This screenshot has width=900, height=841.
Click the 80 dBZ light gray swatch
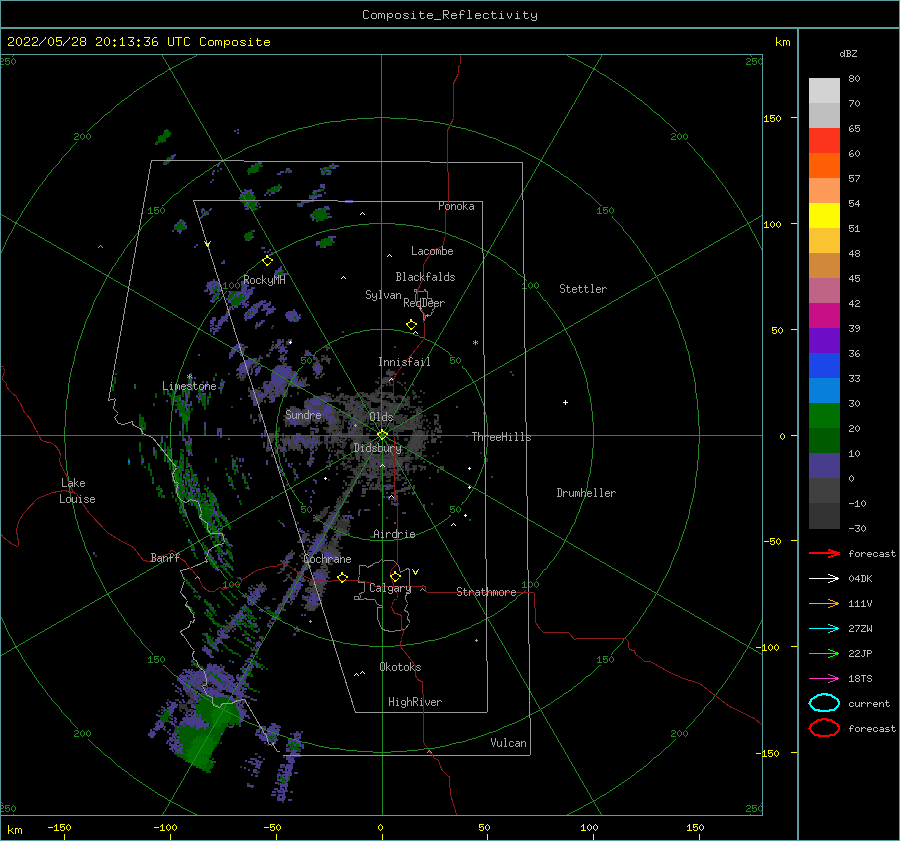[x=824, y=91]
